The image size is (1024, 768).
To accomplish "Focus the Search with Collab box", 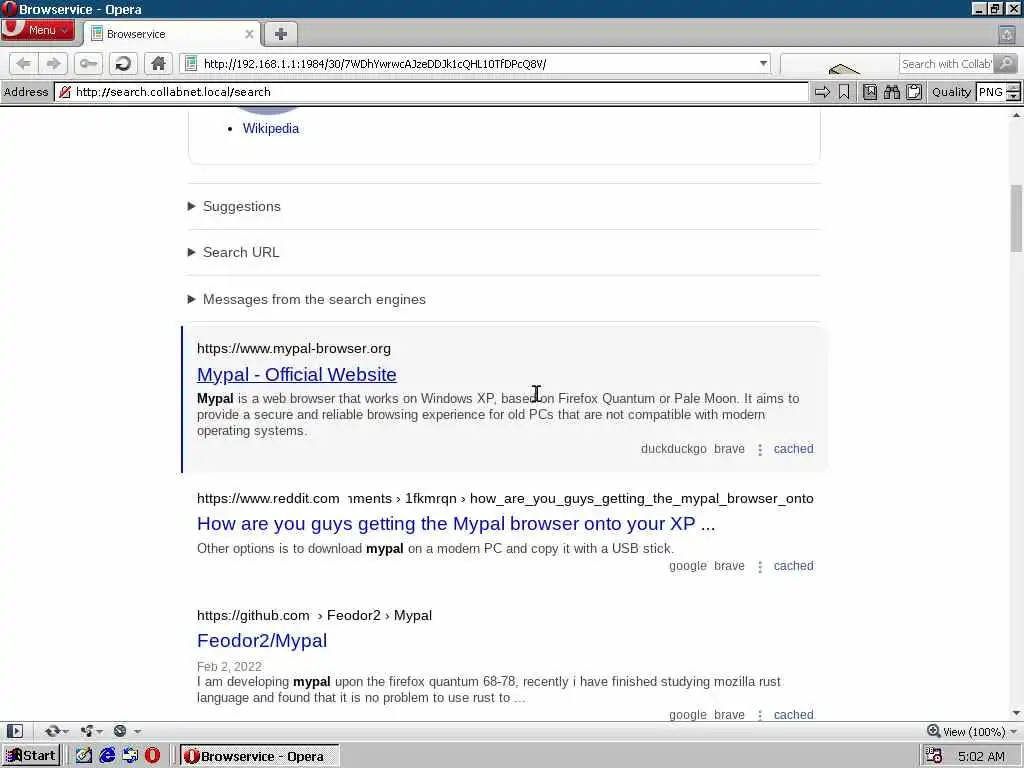I will tap(946, 64).
